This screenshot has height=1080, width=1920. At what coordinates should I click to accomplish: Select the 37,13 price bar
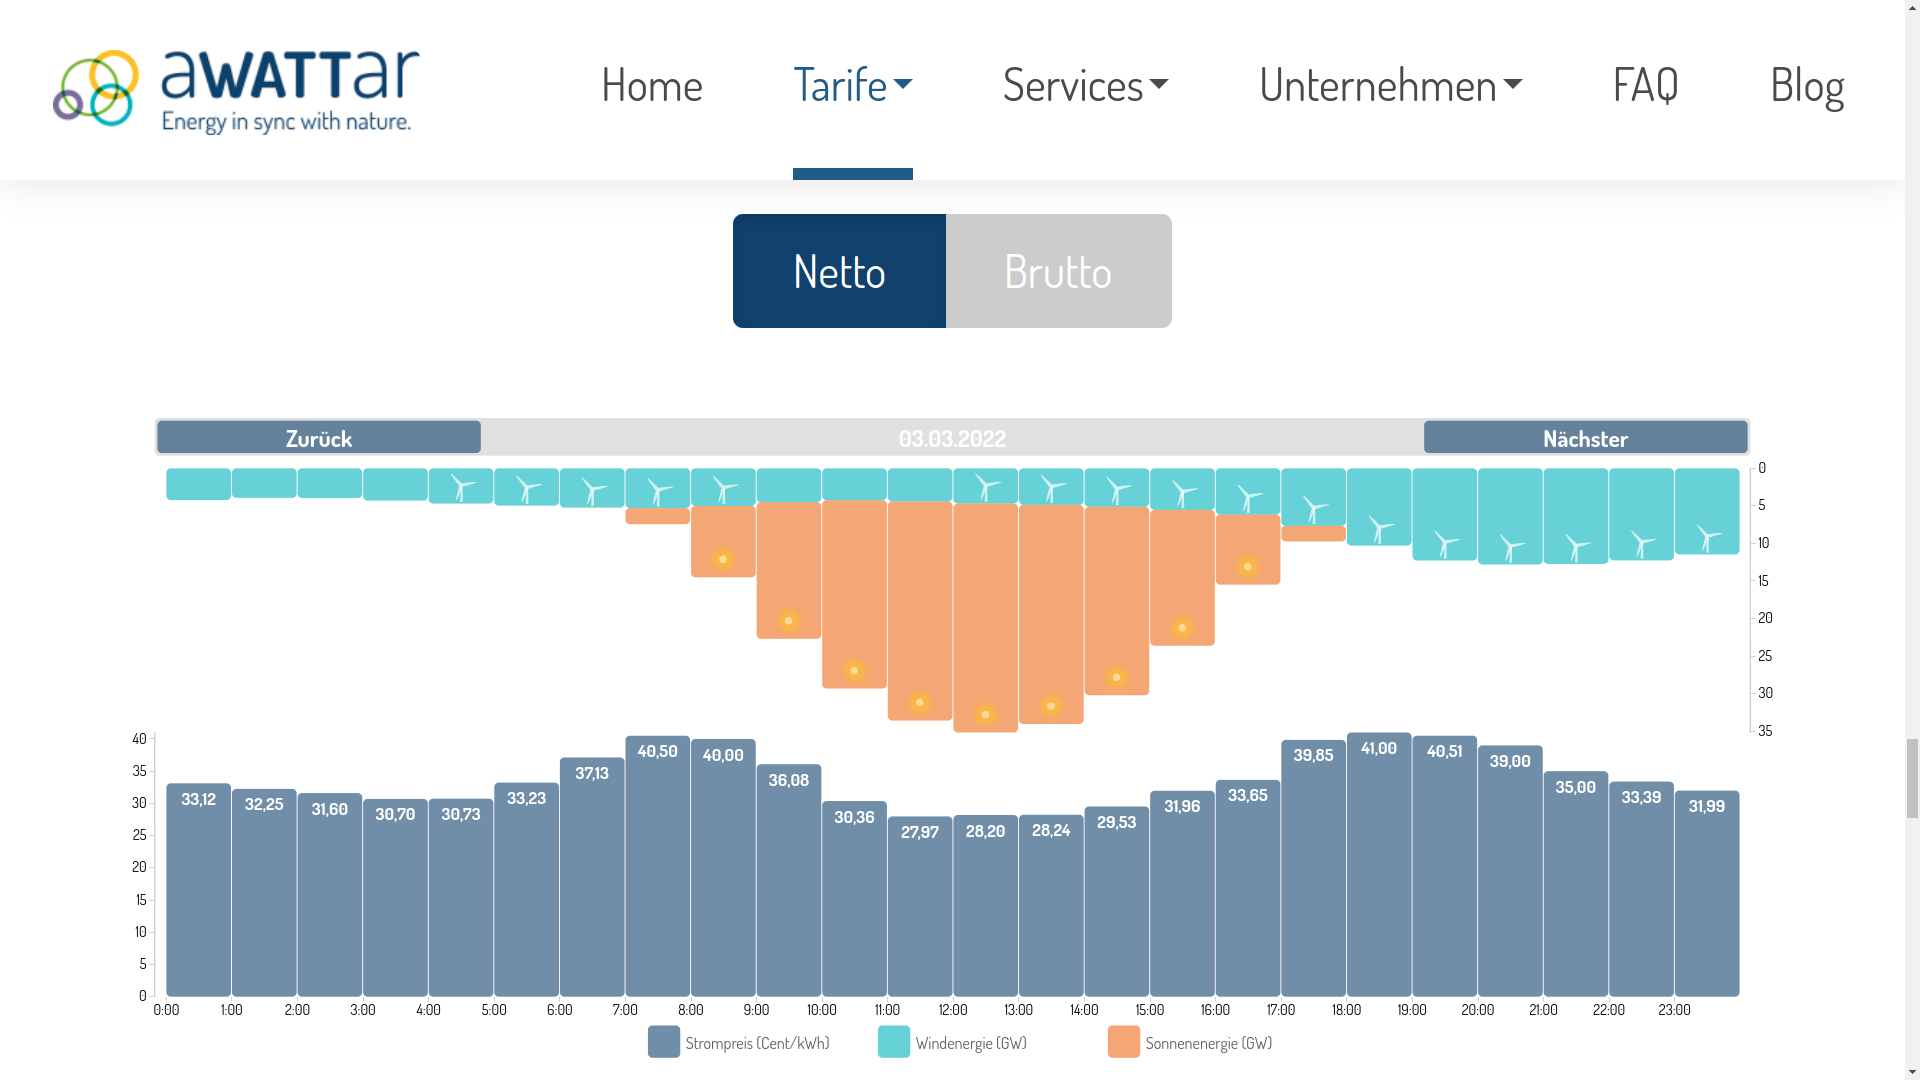point(592,877)
